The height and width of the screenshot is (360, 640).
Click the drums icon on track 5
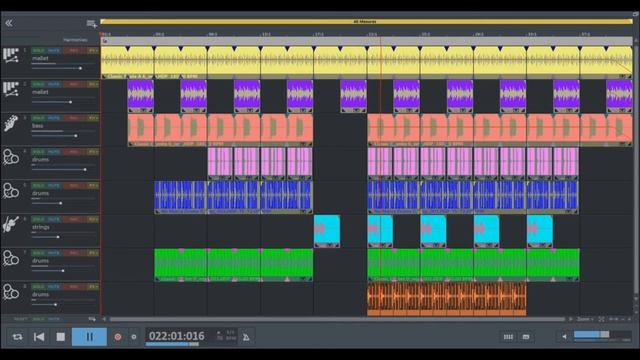pyautogui.click(x=11, y=191)
